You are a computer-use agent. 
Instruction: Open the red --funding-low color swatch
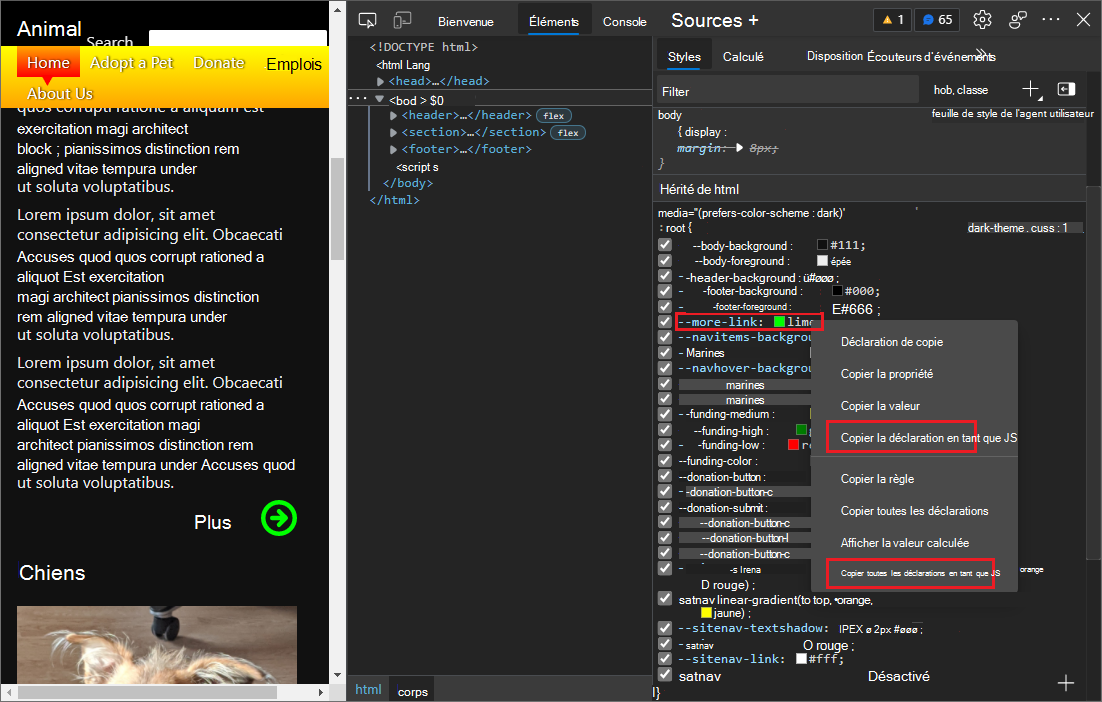coord(793,445)
